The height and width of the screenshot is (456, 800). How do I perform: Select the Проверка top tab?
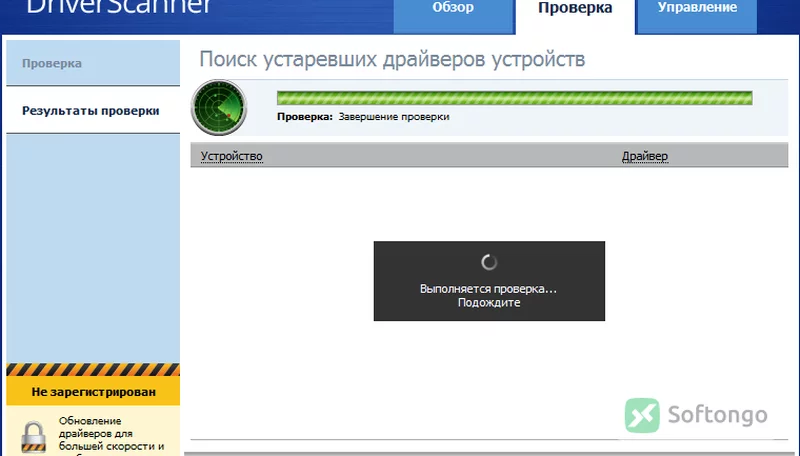[x=575, y=15]
